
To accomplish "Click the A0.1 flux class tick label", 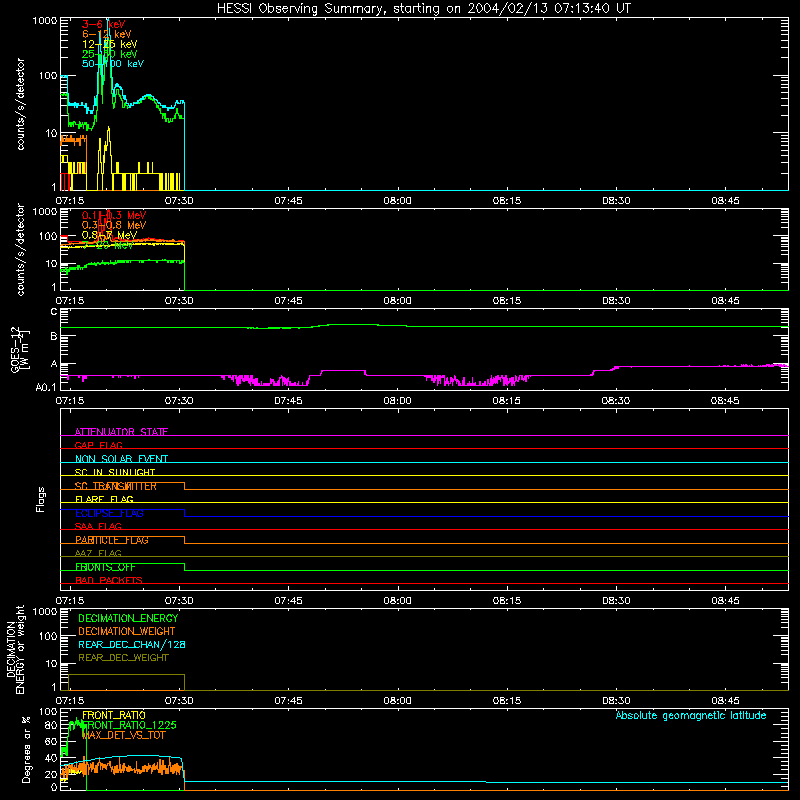I will click(46, 387).
